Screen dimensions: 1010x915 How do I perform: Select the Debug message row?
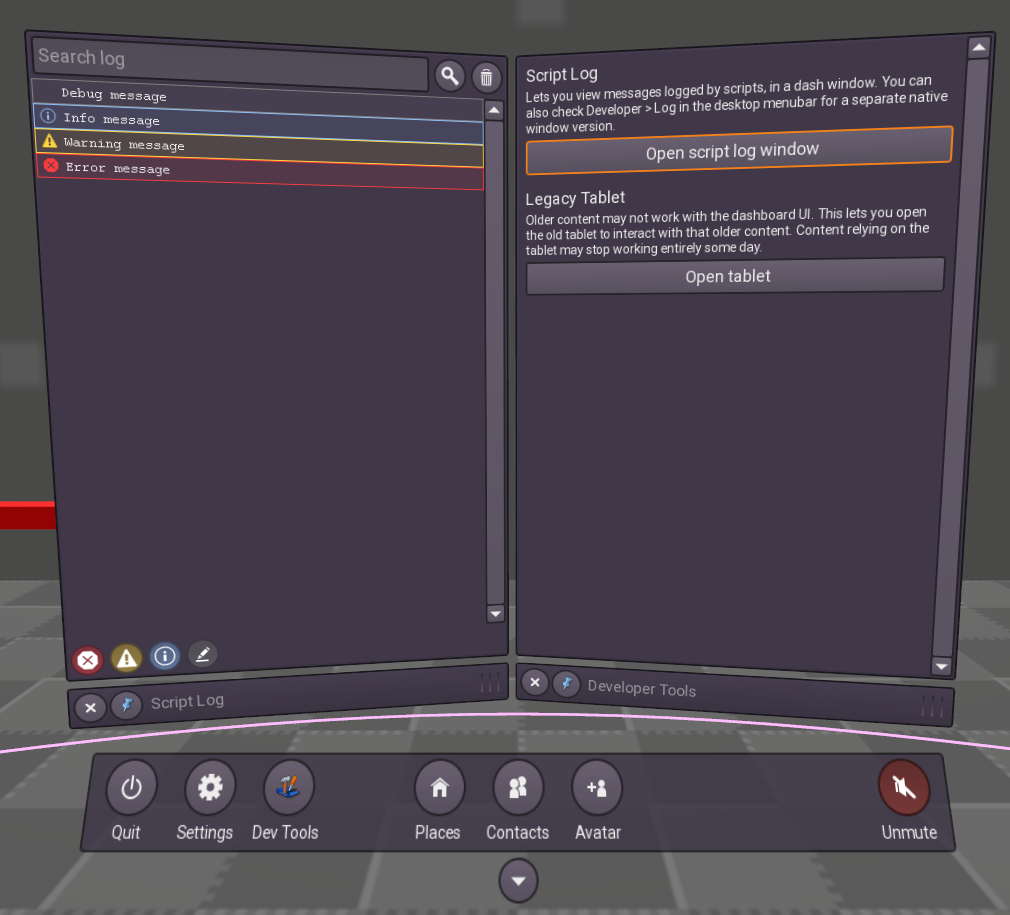click(x=258, y=97)
